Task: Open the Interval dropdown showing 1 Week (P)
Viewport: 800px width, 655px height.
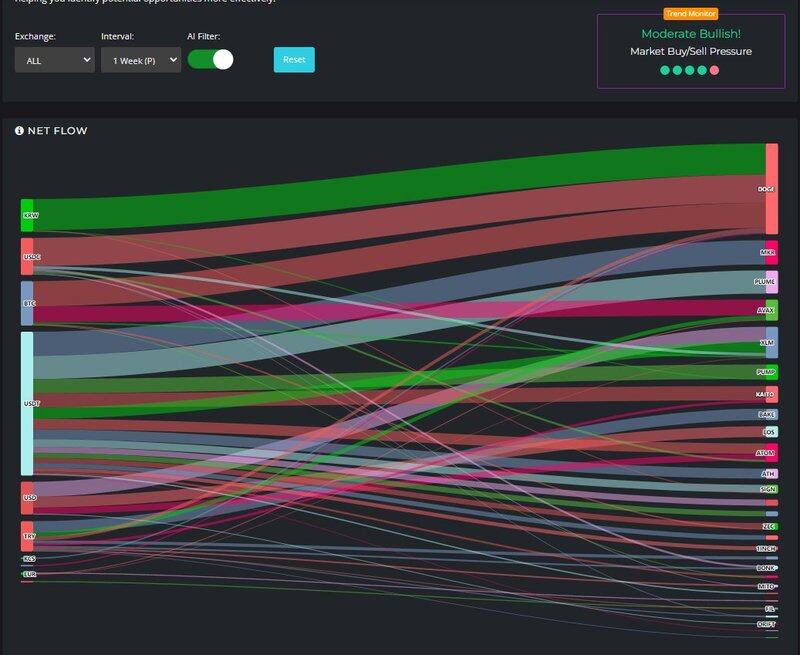Action: [x=141, y=60]
